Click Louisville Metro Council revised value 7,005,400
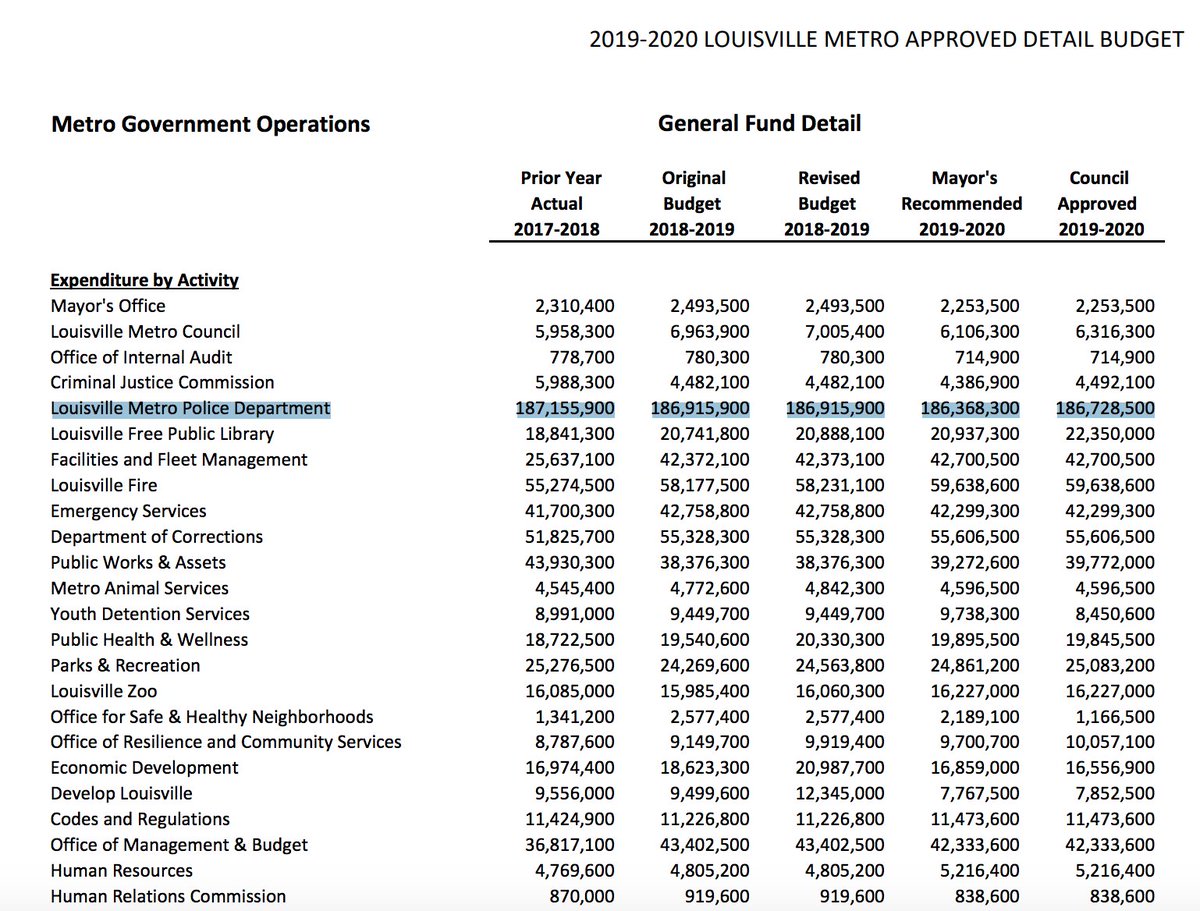This screenshot has width=1200, height=911. click(843, 331)
